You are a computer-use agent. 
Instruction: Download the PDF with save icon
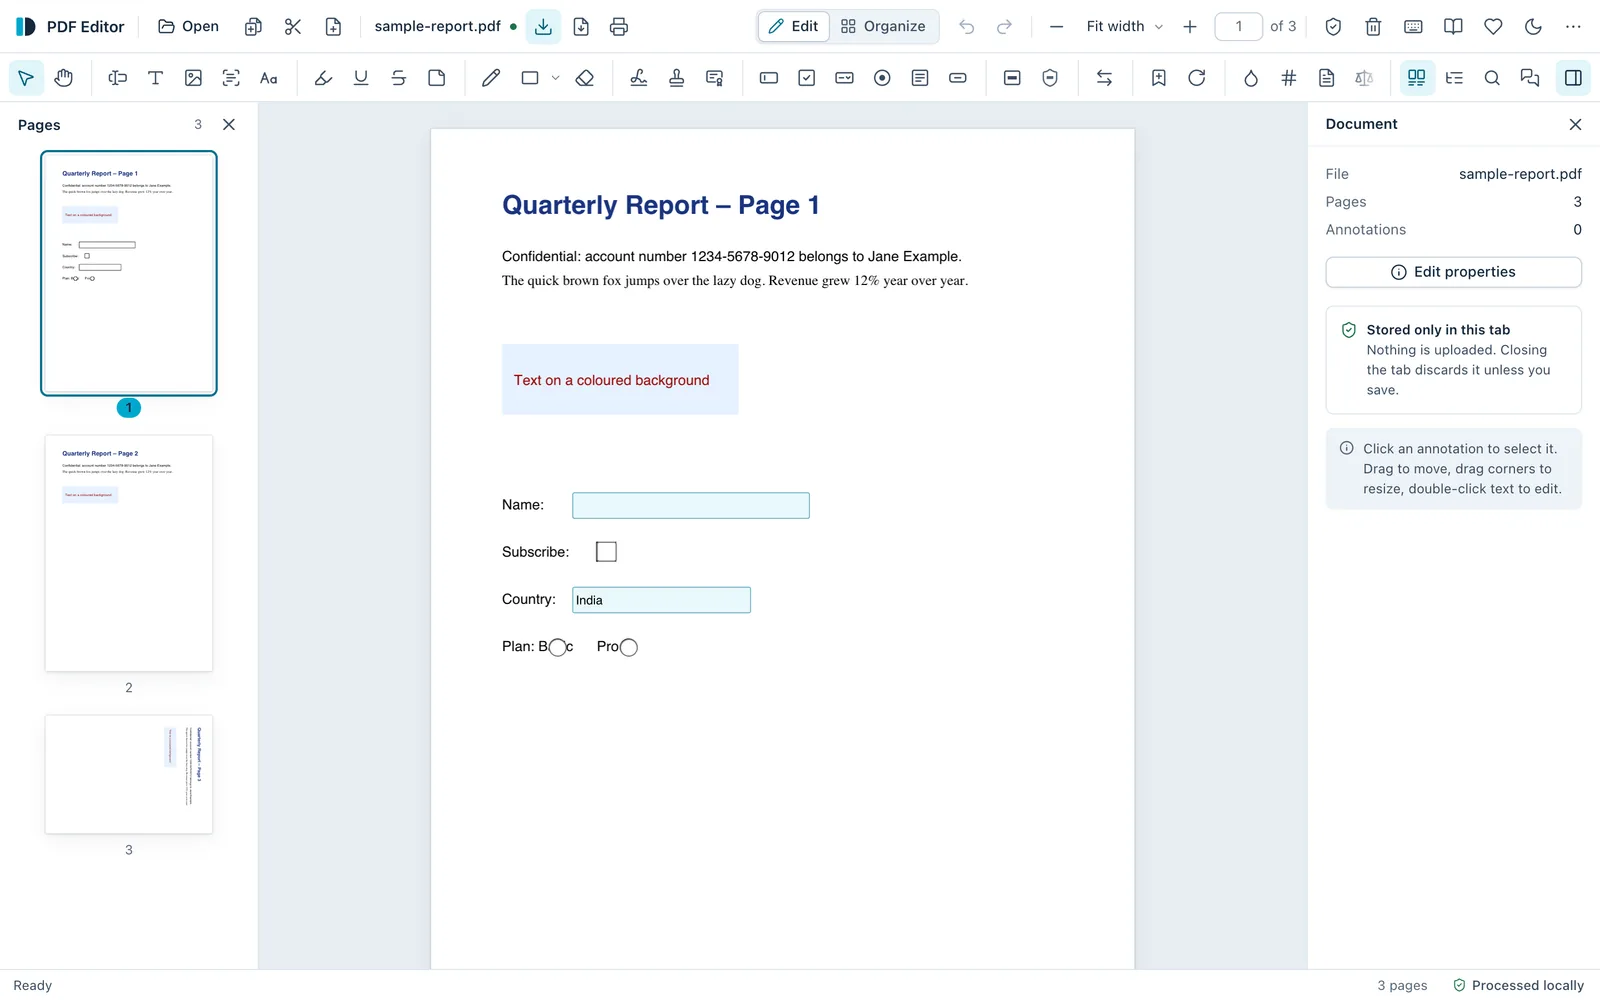click(x=543, y=27)
